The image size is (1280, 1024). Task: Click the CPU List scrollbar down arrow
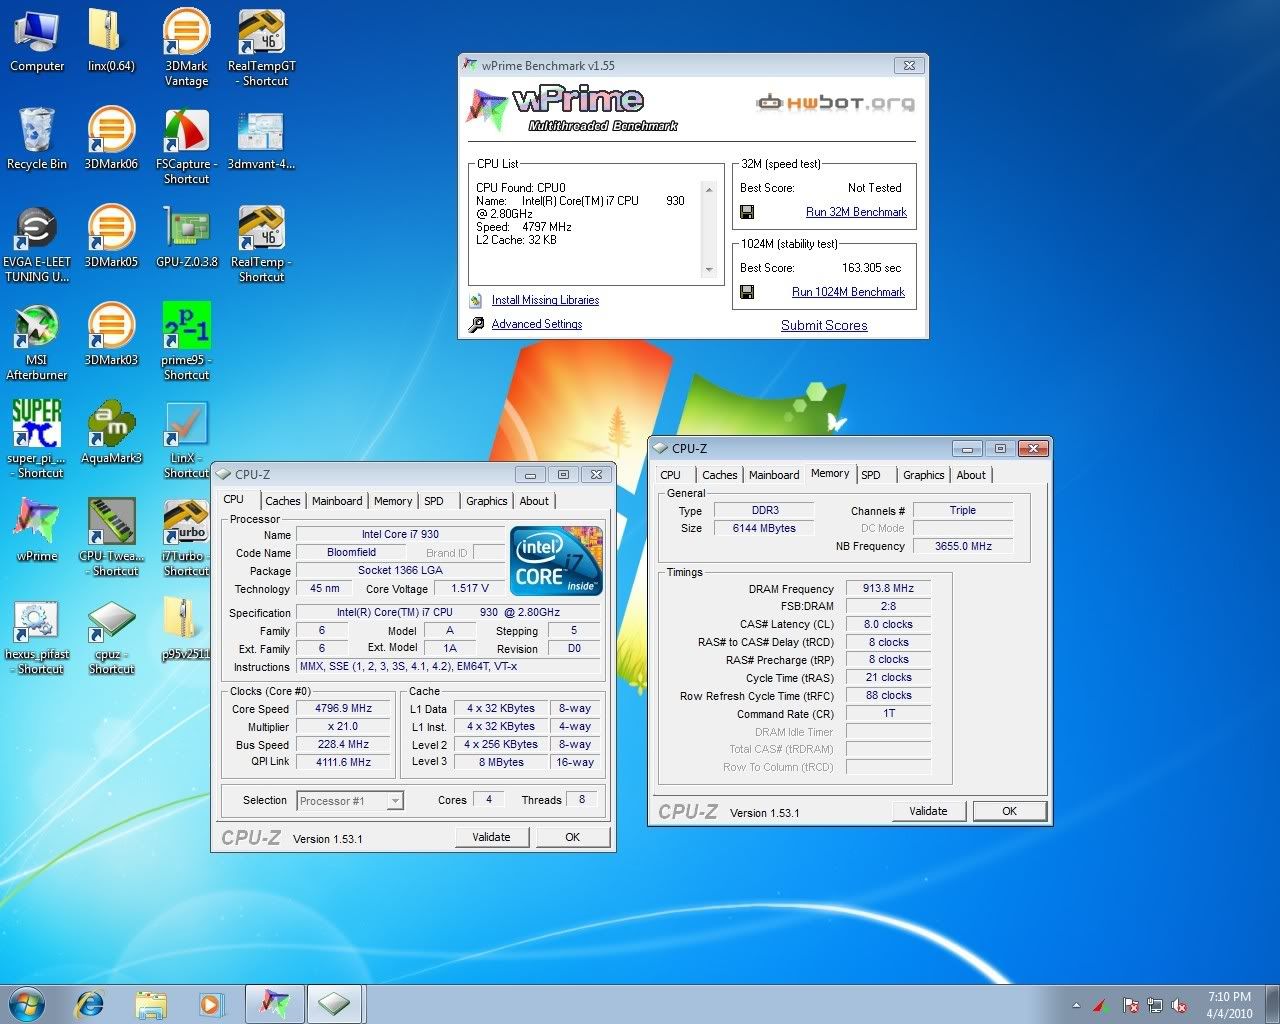[x=709, y=269]
